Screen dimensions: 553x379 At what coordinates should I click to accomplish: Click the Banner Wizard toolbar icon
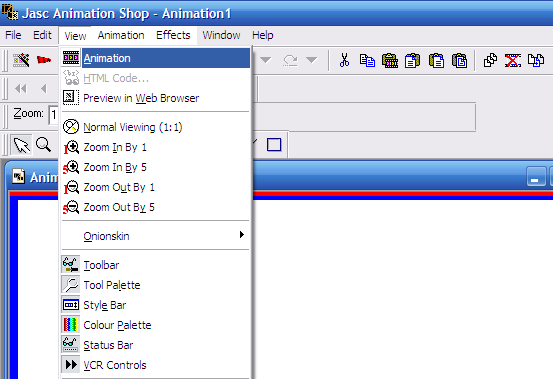[44, 60]
